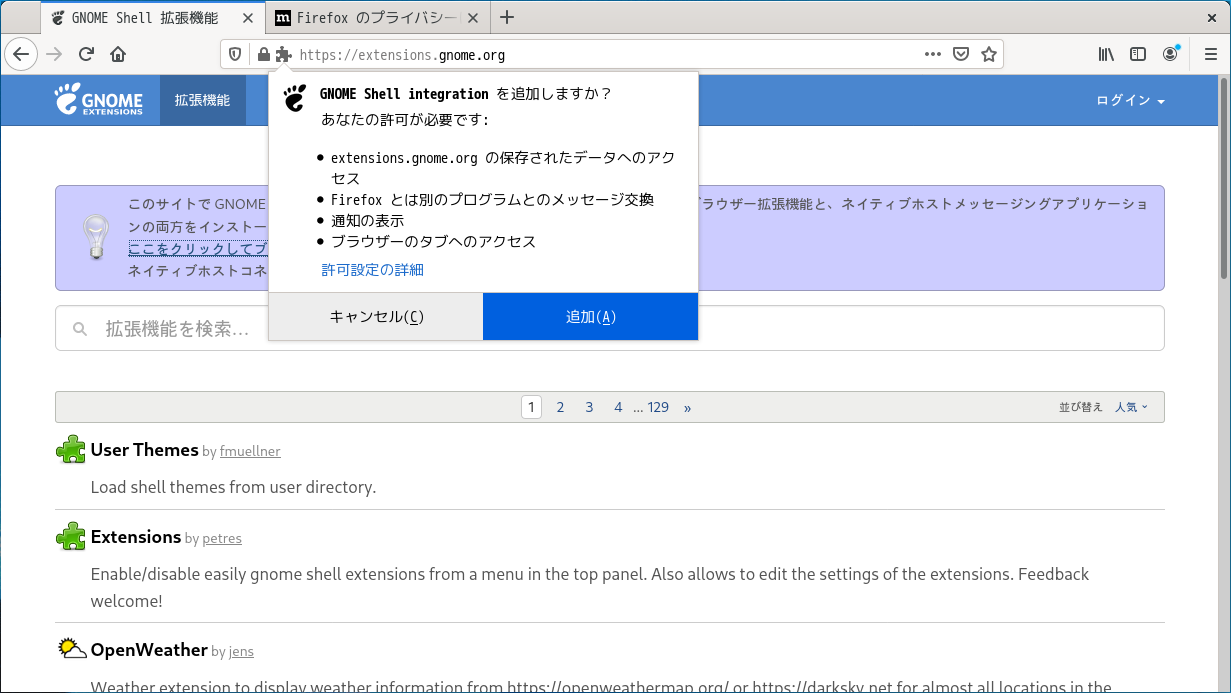Open the 人気 sort dropdown
The width and height of the screenshot is (1231, 693).
point(1131,407)
